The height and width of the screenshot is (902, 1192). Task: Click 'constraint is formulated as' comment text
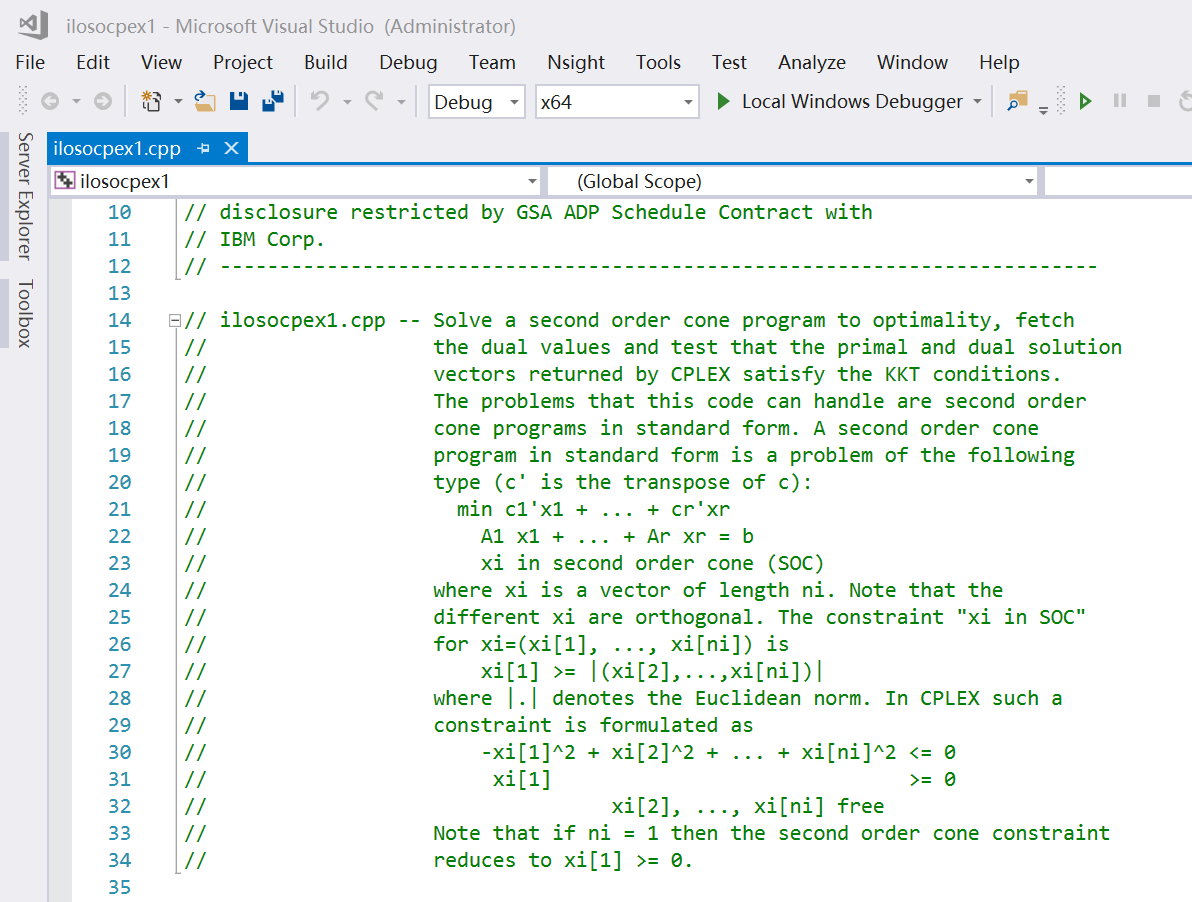(593, 725)
